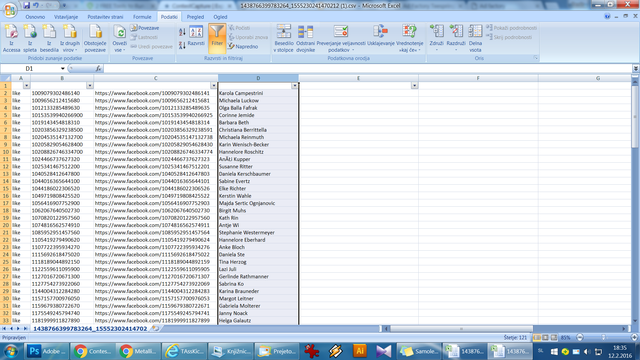Expand Osveži vse refresh dropdown

coord(120,47)
